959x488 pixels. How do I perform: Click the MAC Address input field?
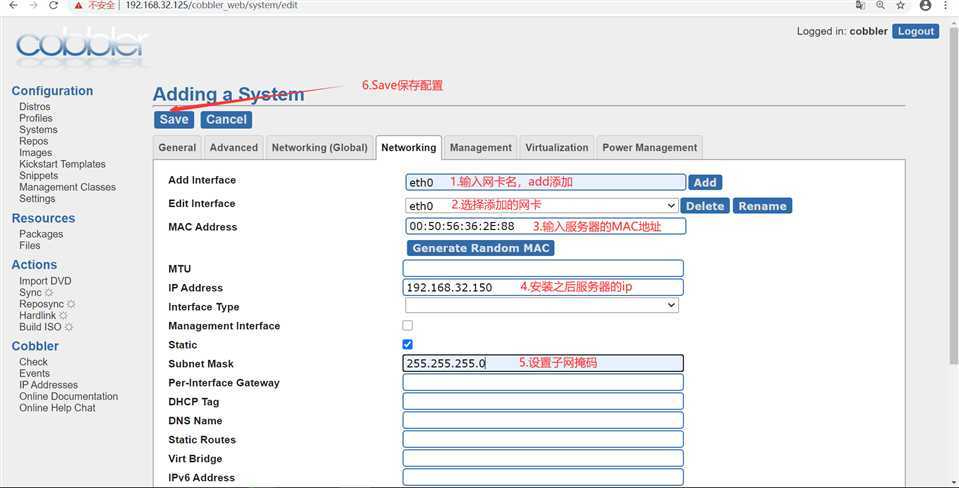tap(546, 226)
